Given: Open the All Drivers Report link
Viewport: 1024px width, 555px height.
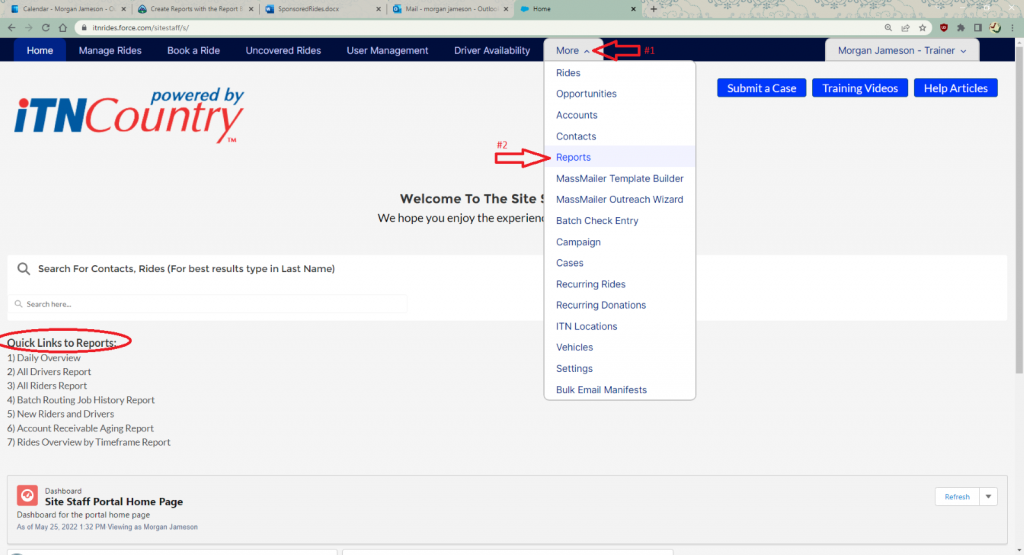Looking at the screenshot, I should point(53,372).
